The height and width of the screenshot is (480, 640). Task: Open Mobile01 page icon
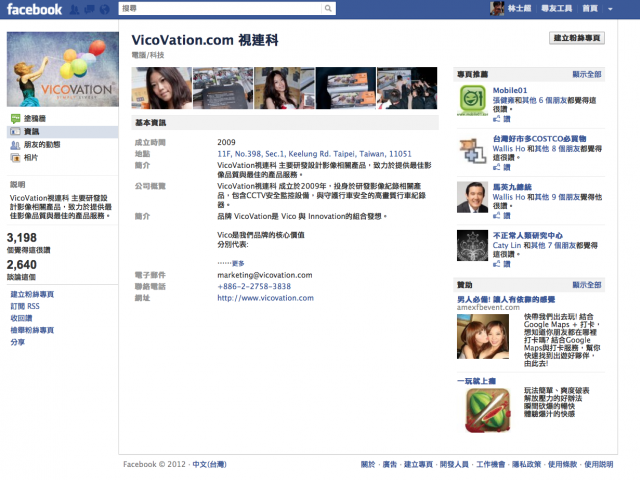pyautogui.click(x=472, y=100)
